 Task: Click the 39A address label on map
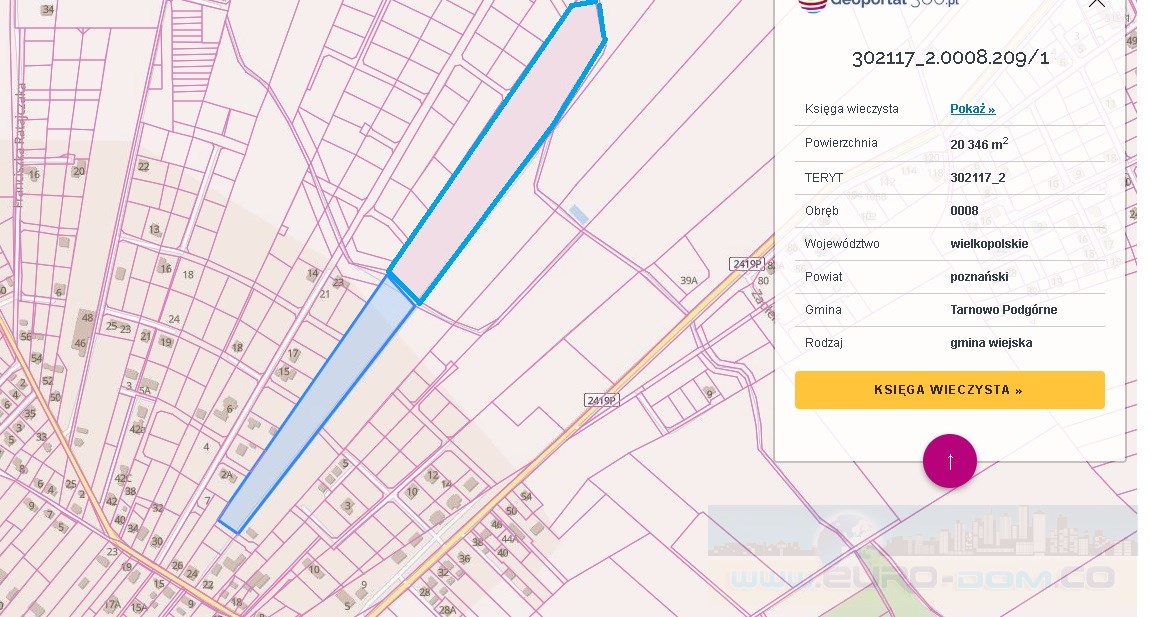tap(689, 280)
